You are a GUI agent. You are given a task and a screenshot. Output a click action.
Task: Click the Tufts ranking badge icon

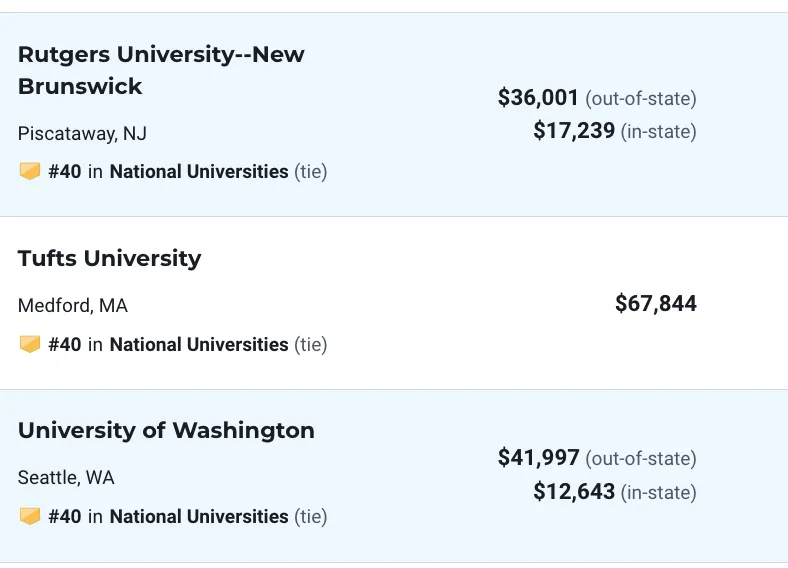pyautogui.click(x=30, y=344)
